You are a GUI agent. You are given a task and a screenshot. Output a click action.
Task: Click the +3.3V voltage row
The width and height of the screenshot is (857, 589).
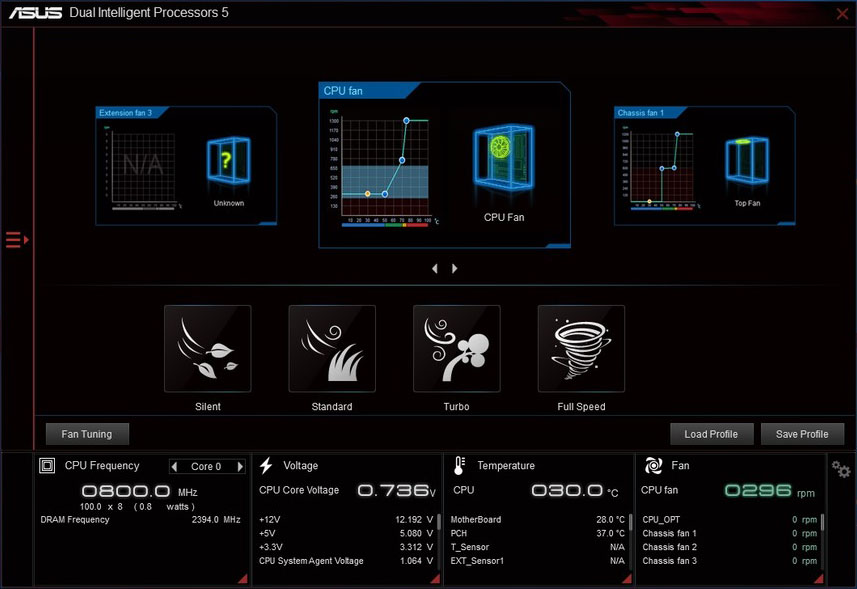[346, 547]
